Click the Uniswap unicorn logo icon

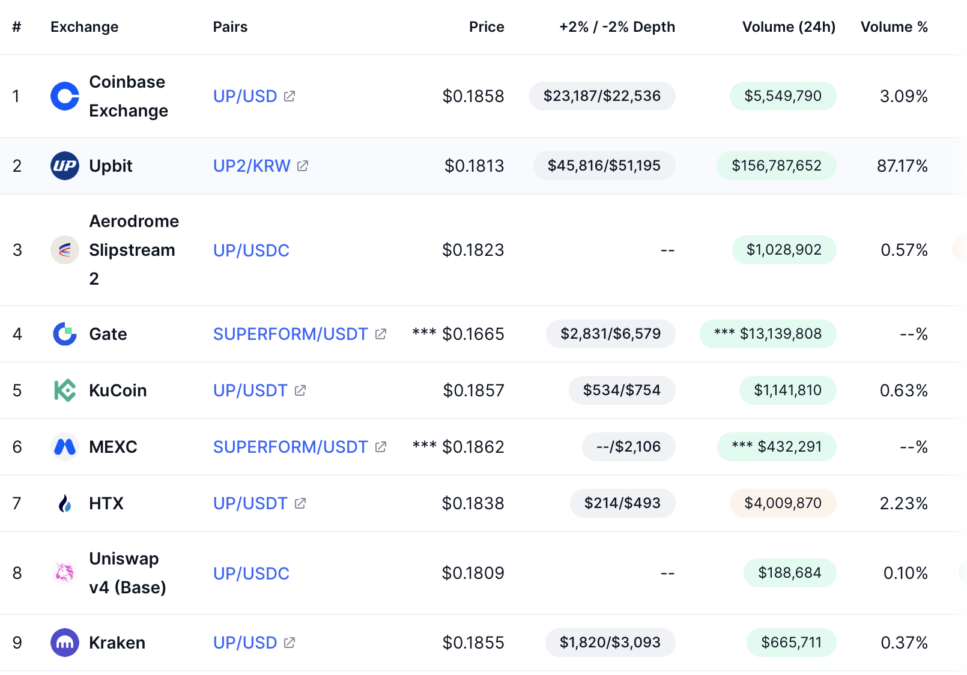[x=65, y=573]
